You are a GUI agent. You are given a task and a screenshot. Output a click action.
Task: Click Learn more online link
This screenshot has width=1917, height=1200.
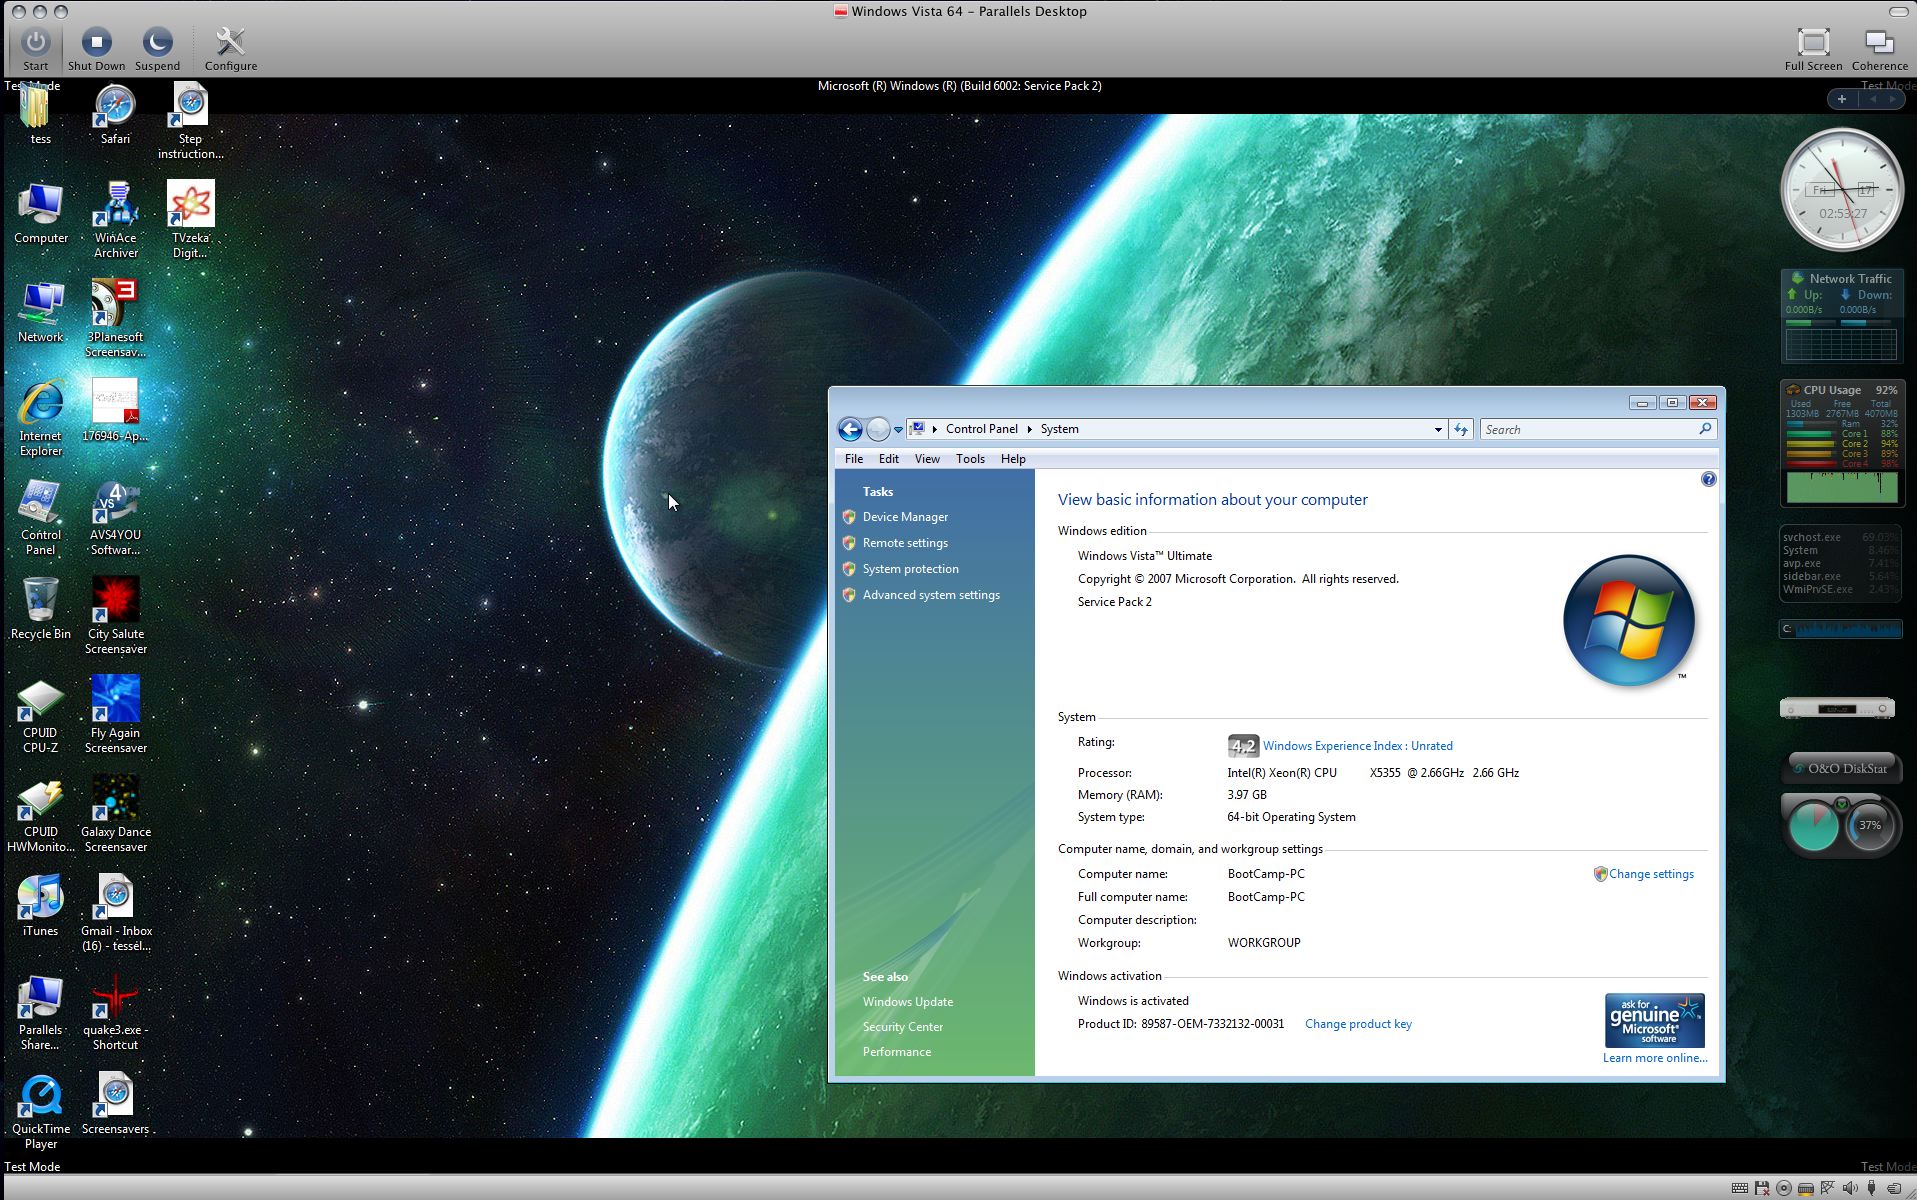click(1654, 1058)
